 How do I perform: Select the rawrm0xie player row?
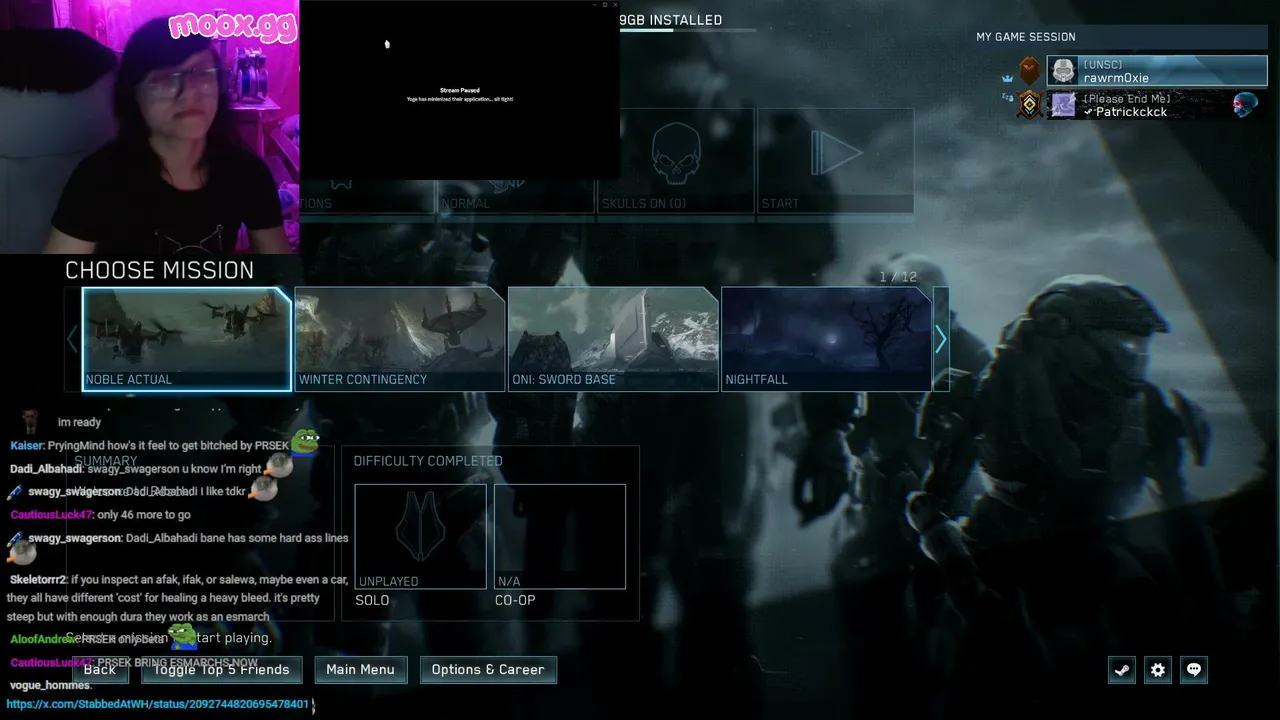coord(1157,71)
